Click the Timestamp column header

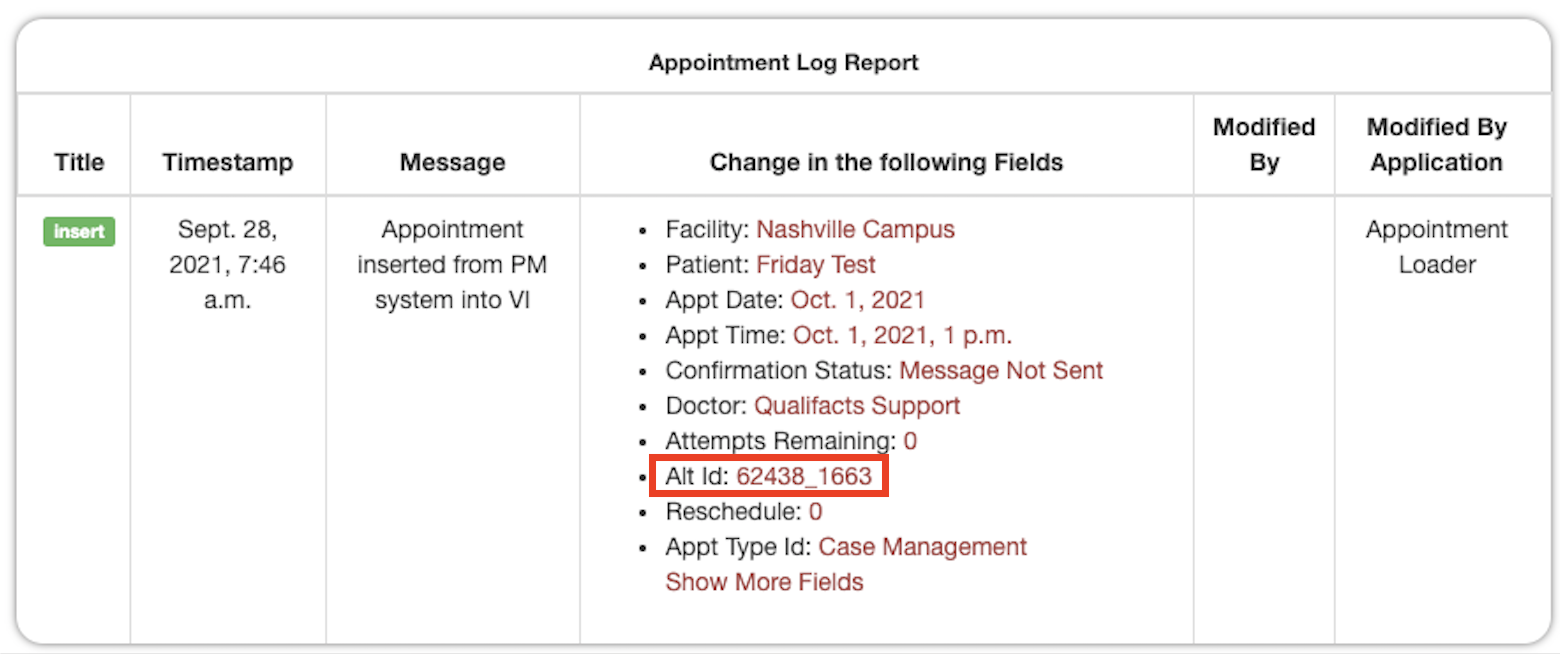228,162
